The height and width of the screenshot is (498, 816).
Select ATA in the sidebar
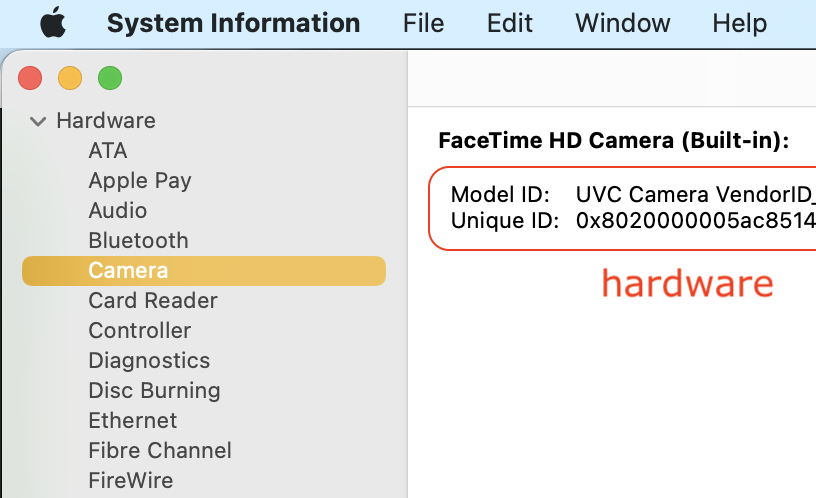coord(108,151)
